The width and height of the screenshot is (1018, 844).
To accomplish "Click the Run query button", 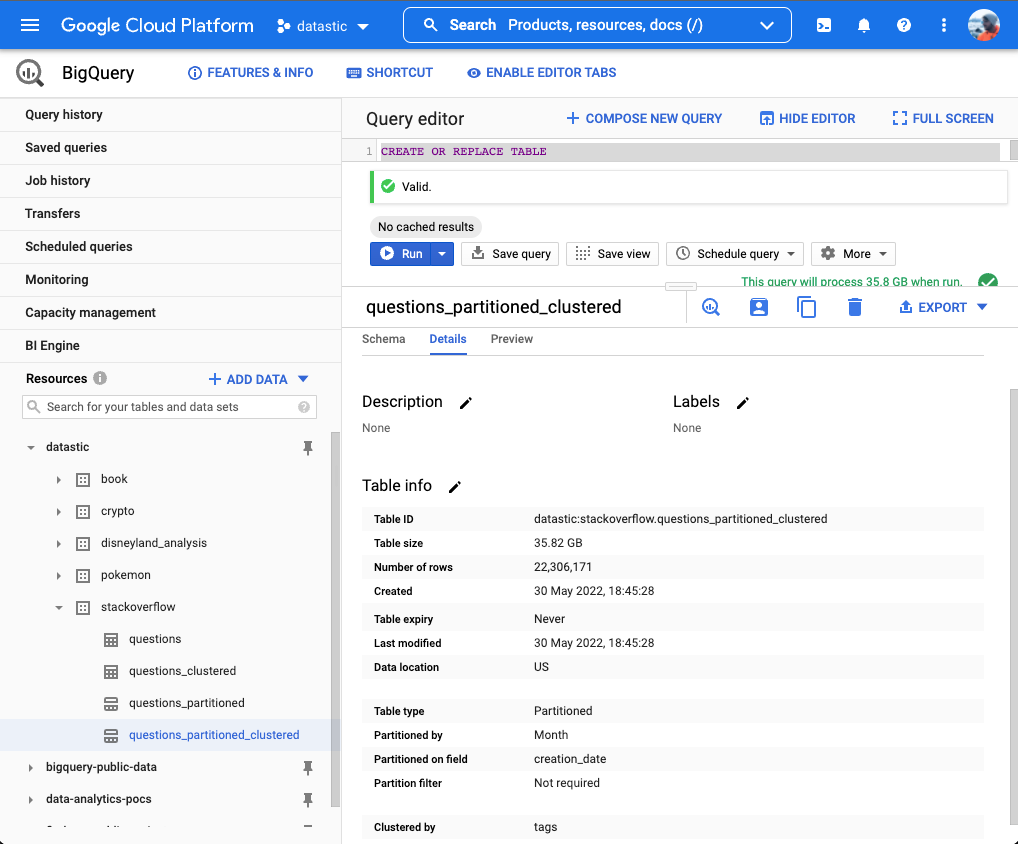I will tap(401, 254).
